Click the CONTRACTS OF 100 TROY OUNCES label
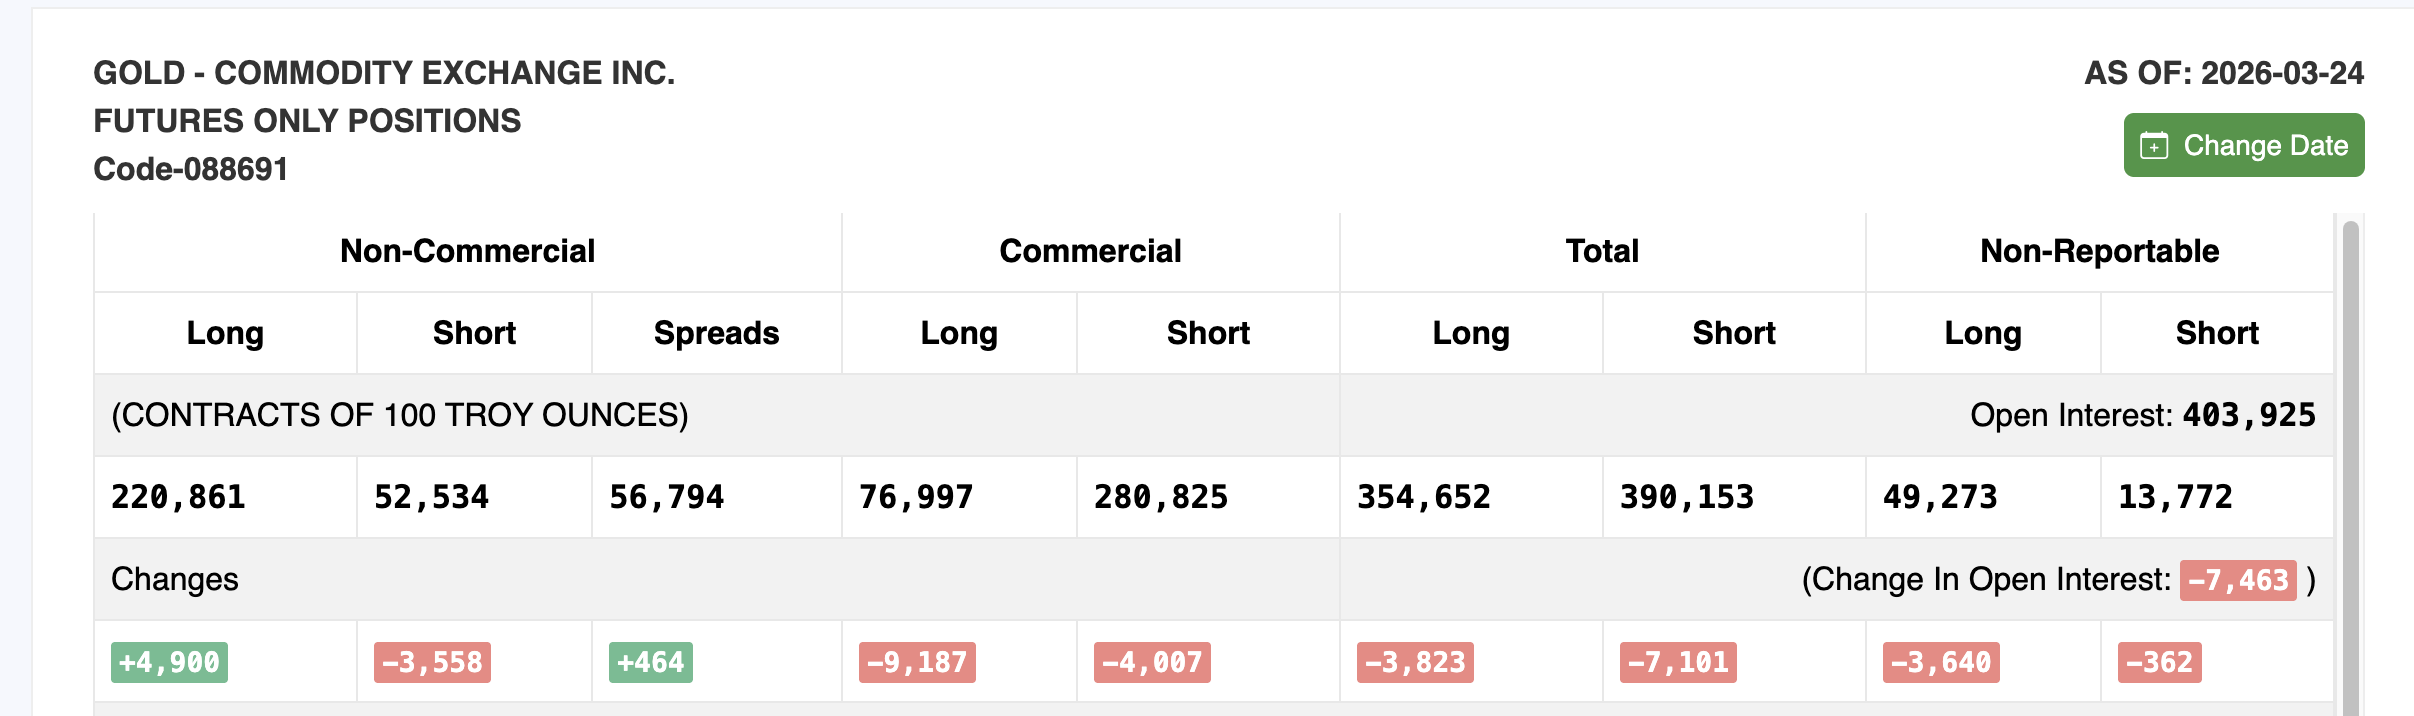Image resolution: width=2414 pixels, height=716 pixels. coord(402,414)
